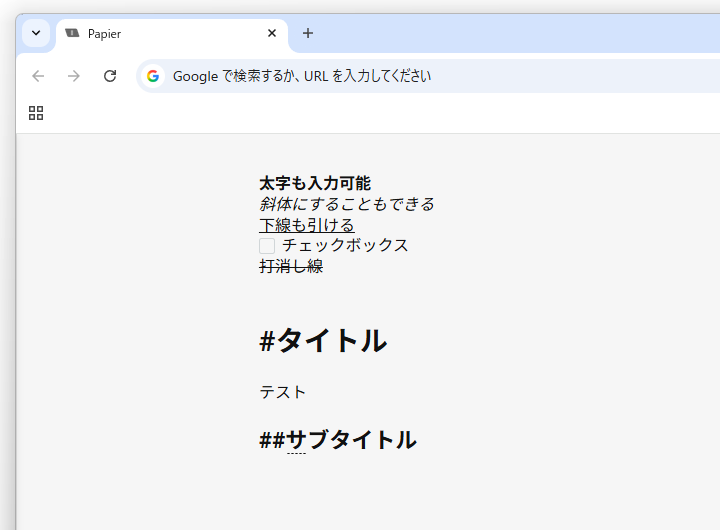This screenshot has width=720, height=530.
Task: Click the underlined text 下線も引ける
Action: (x=307, y=225)
